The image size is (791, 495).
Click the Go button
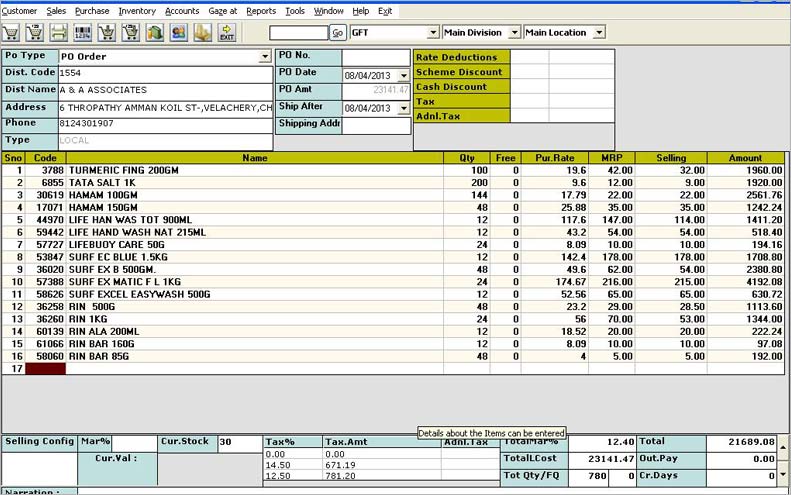[x=337, y=33]
